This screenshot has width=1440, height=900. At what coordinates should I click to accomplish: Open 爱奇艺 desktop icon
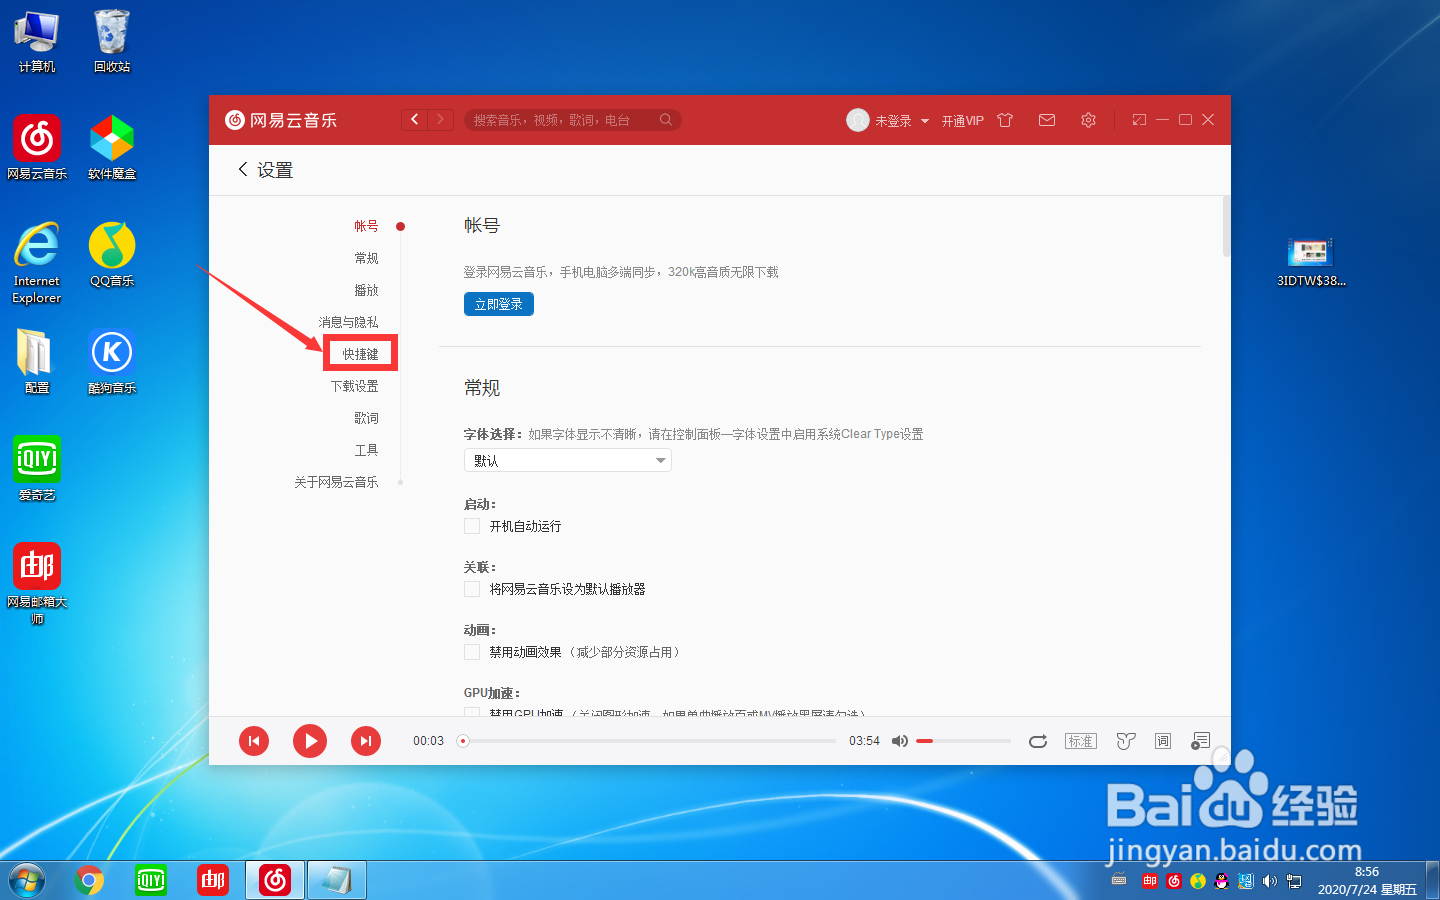point(37,468)
